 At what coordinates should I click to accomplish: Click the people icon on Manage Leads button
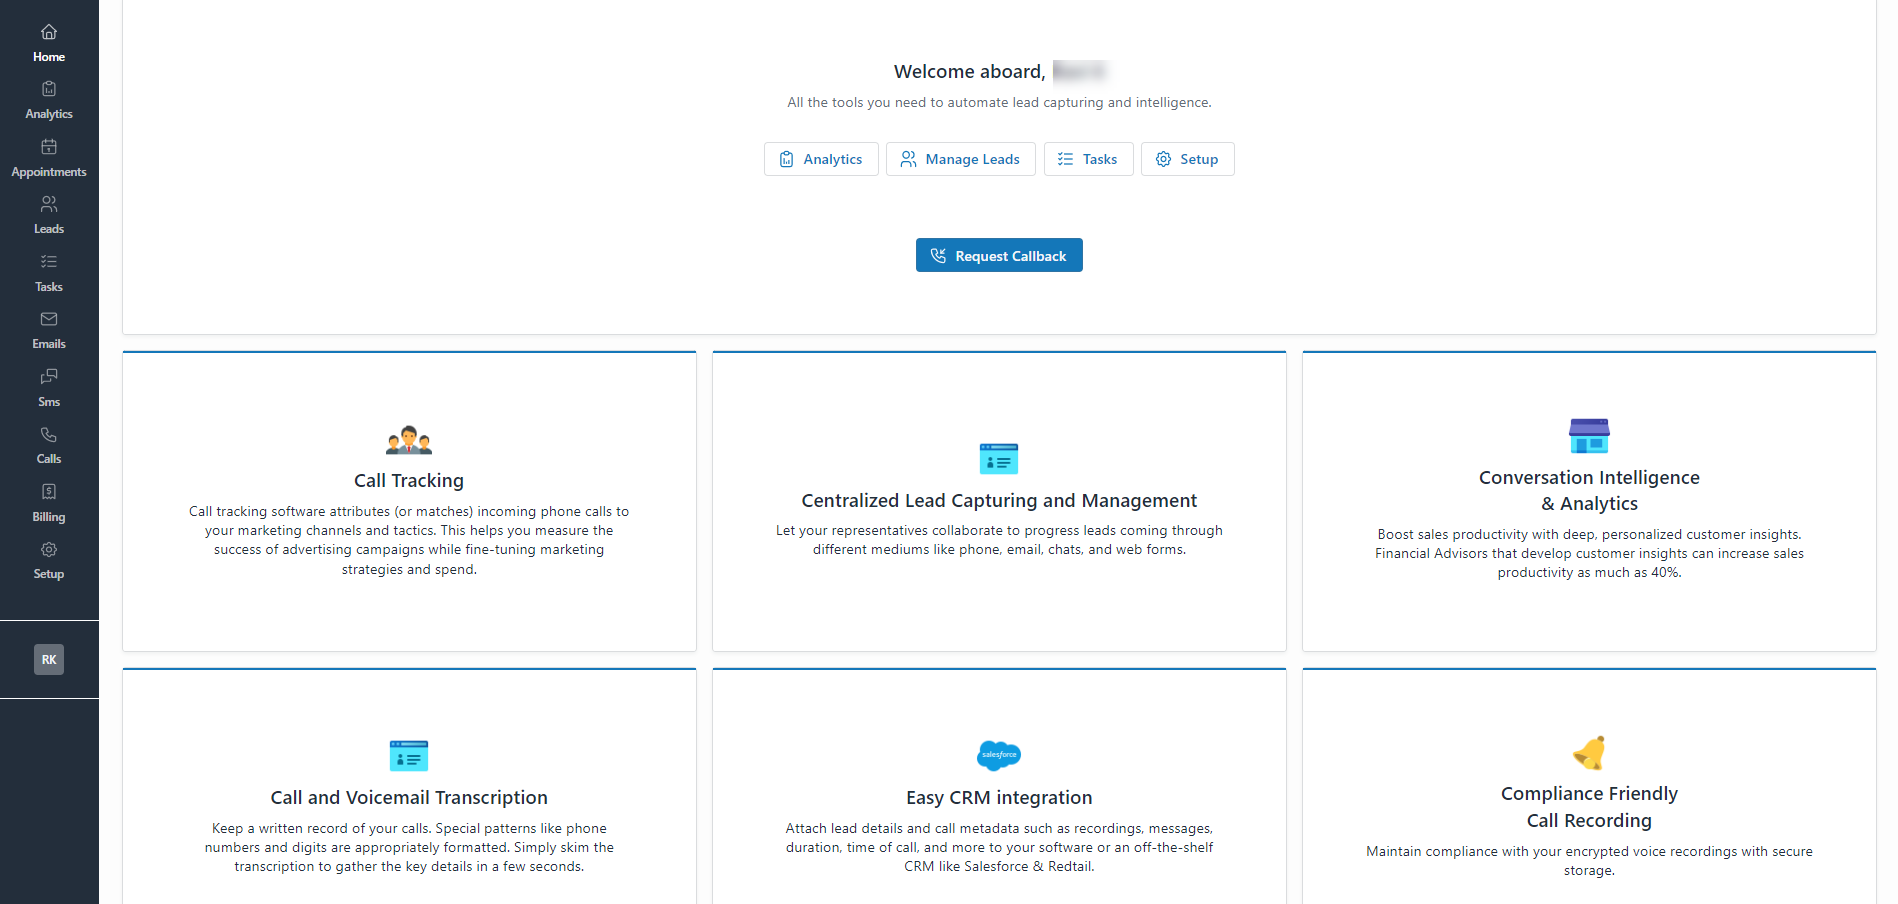(x=908, y=159)
